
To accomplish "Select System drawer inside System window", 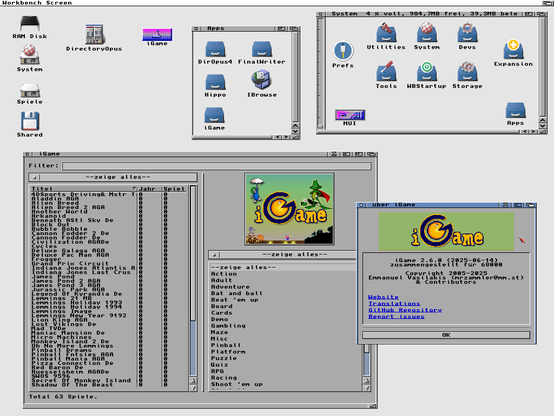I will click(427, 36).
